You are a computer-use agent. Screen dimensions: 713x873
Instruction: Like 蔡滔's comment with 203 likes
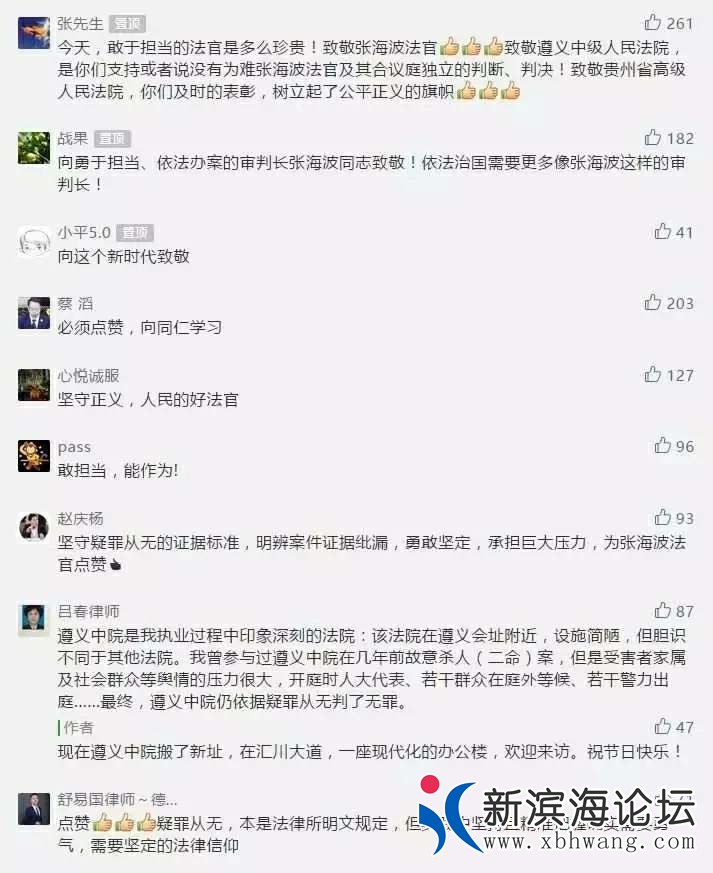tap(652, 302)
